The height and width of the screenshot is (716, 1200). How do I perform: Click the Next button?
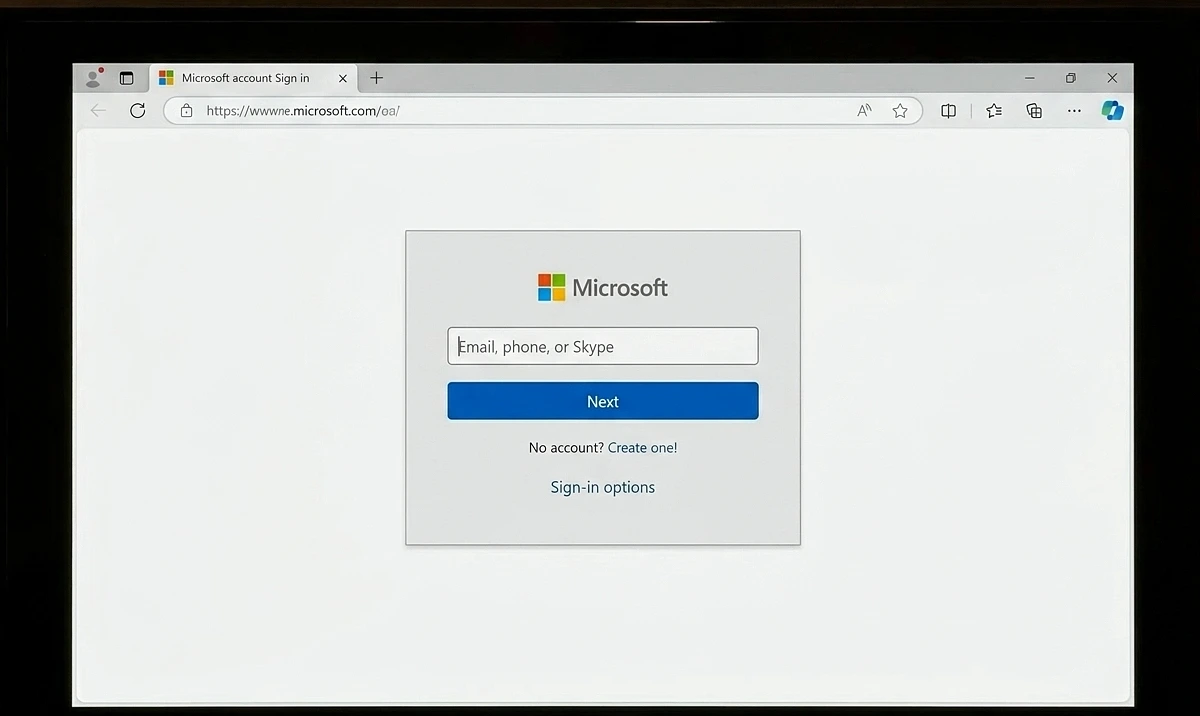tap(603, 401)
